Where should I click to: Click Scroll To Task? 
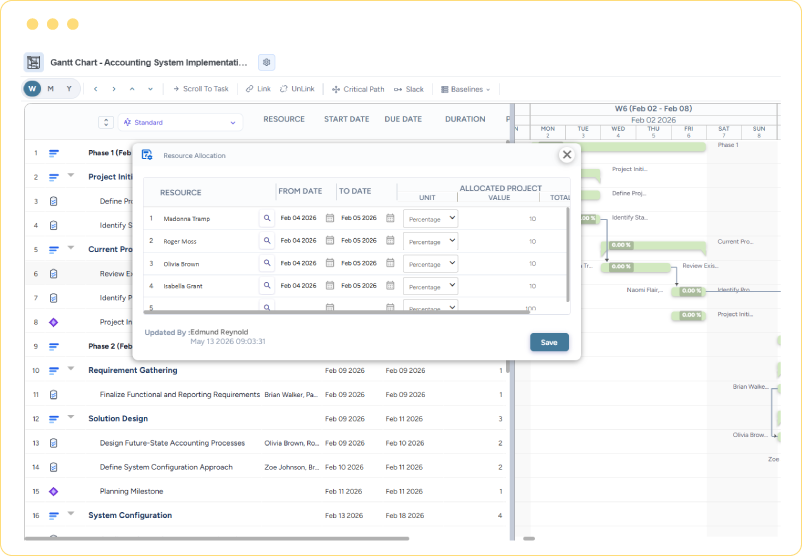(200, 89)
